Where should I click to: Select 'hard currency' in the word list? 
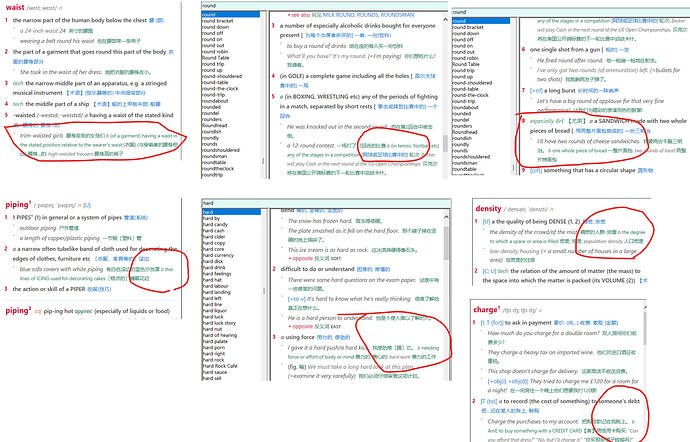(218, 255)
